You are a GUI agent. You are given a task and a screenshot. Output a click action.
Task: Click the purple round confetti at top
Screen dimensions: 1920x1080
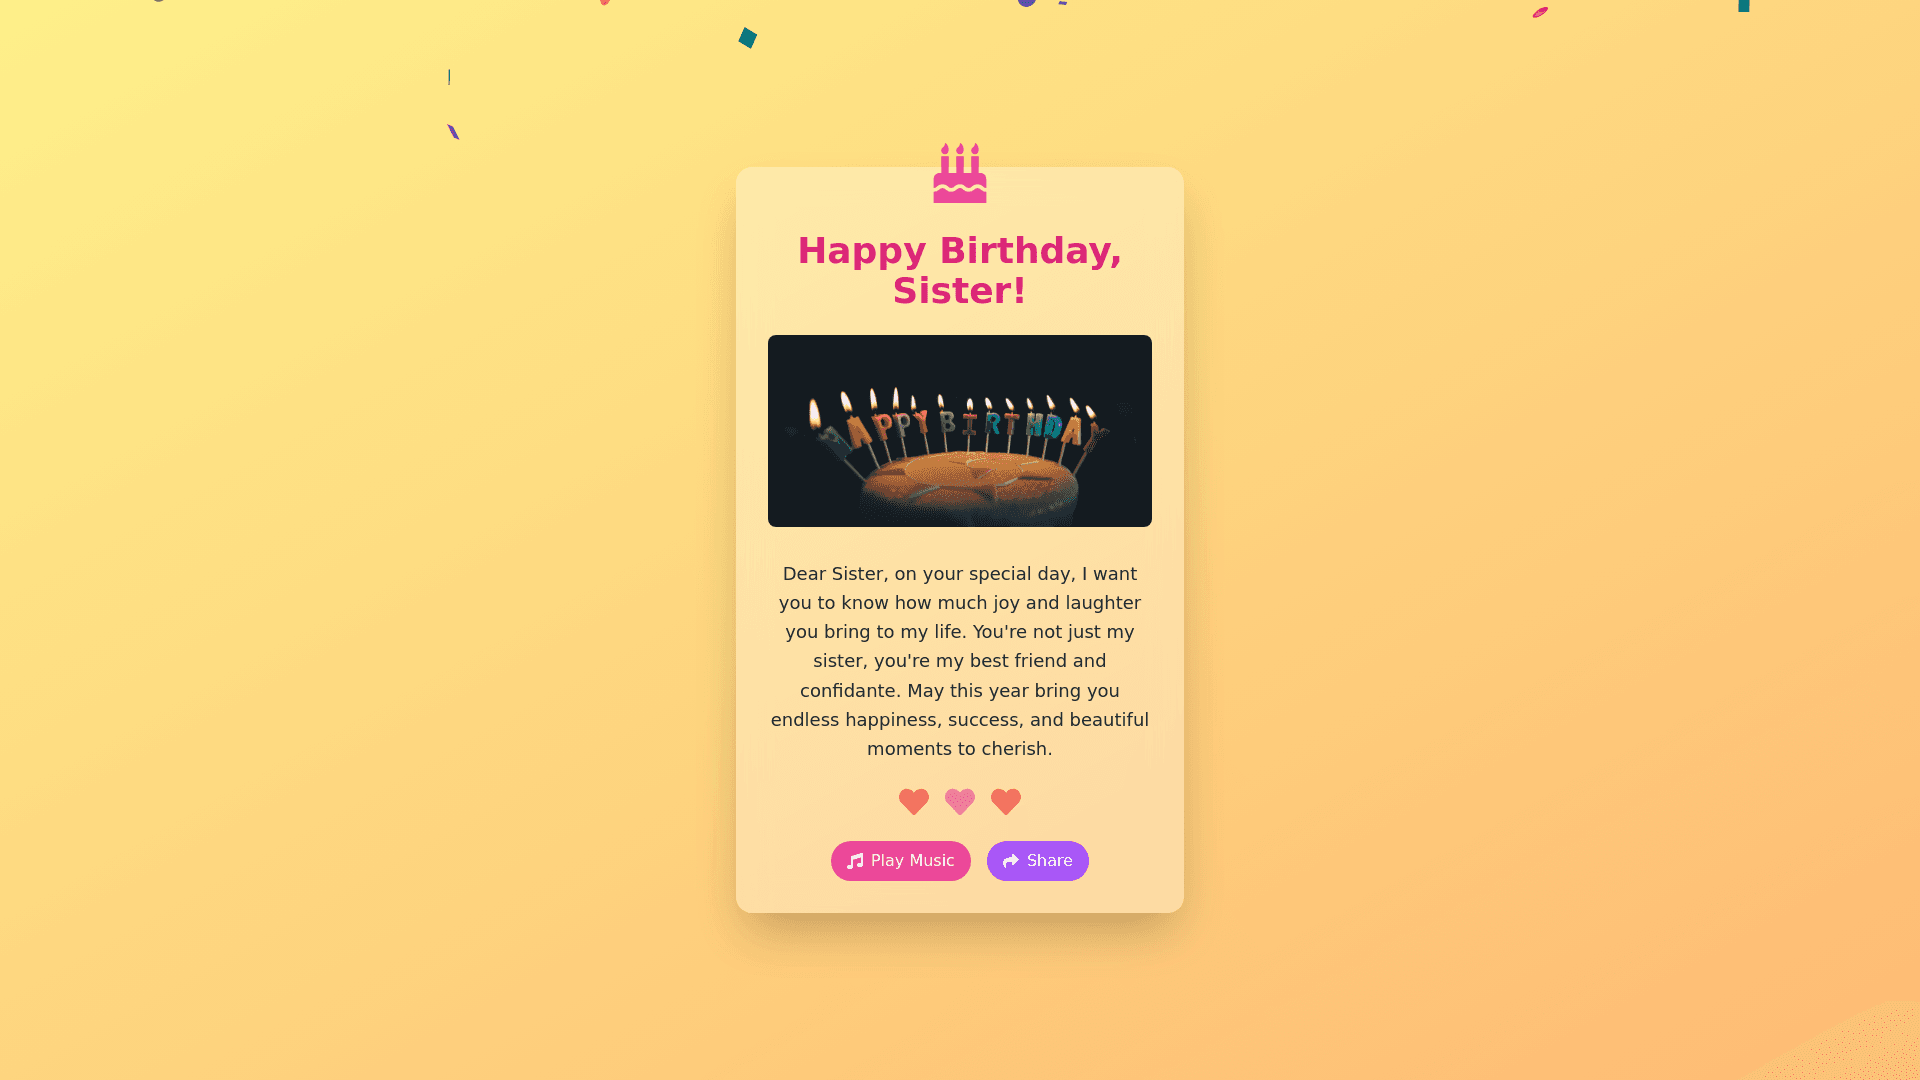pos(1027,3)
